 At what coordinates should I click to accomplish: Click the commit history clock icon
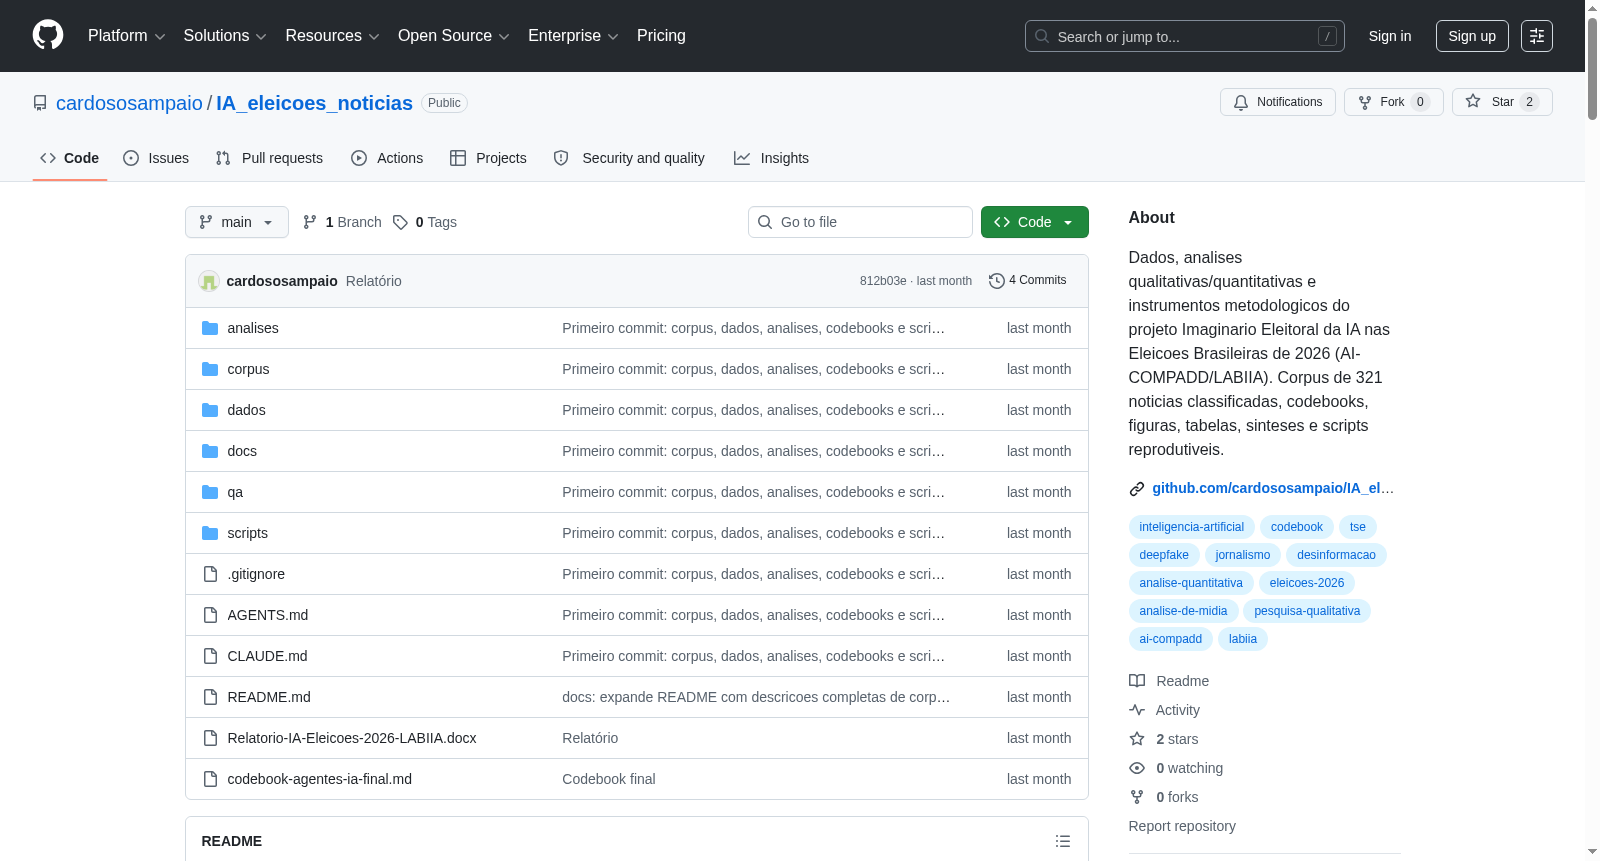coord(996,281)
